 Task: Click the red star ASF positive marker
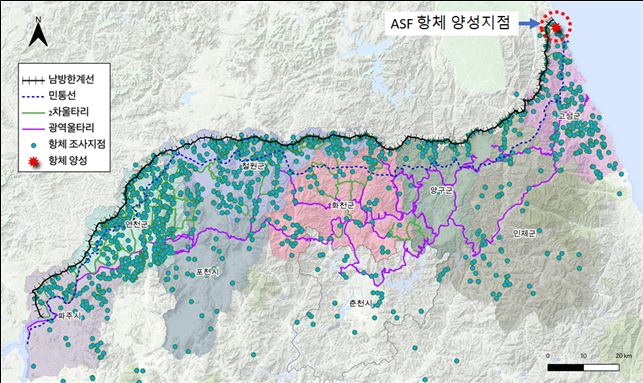(556, 27)
